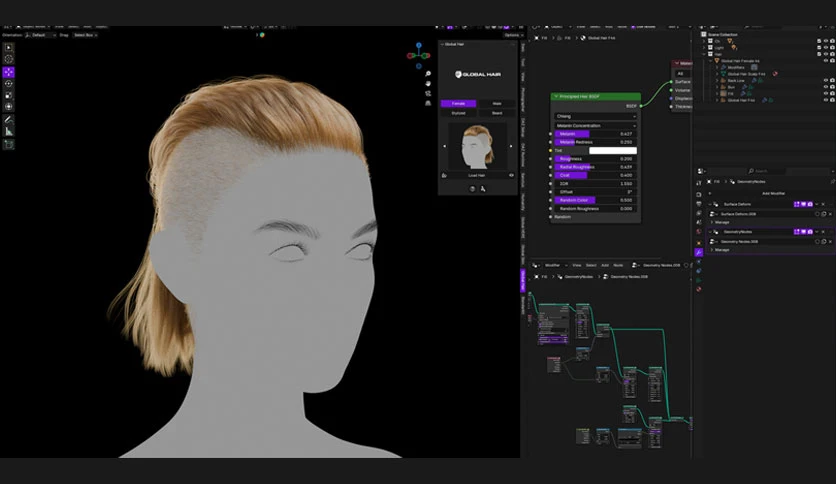Image resolution: width=836 pixels, height=484 pixels.
Task: Show previous hairstyle with left arrow
Action: 444,146
